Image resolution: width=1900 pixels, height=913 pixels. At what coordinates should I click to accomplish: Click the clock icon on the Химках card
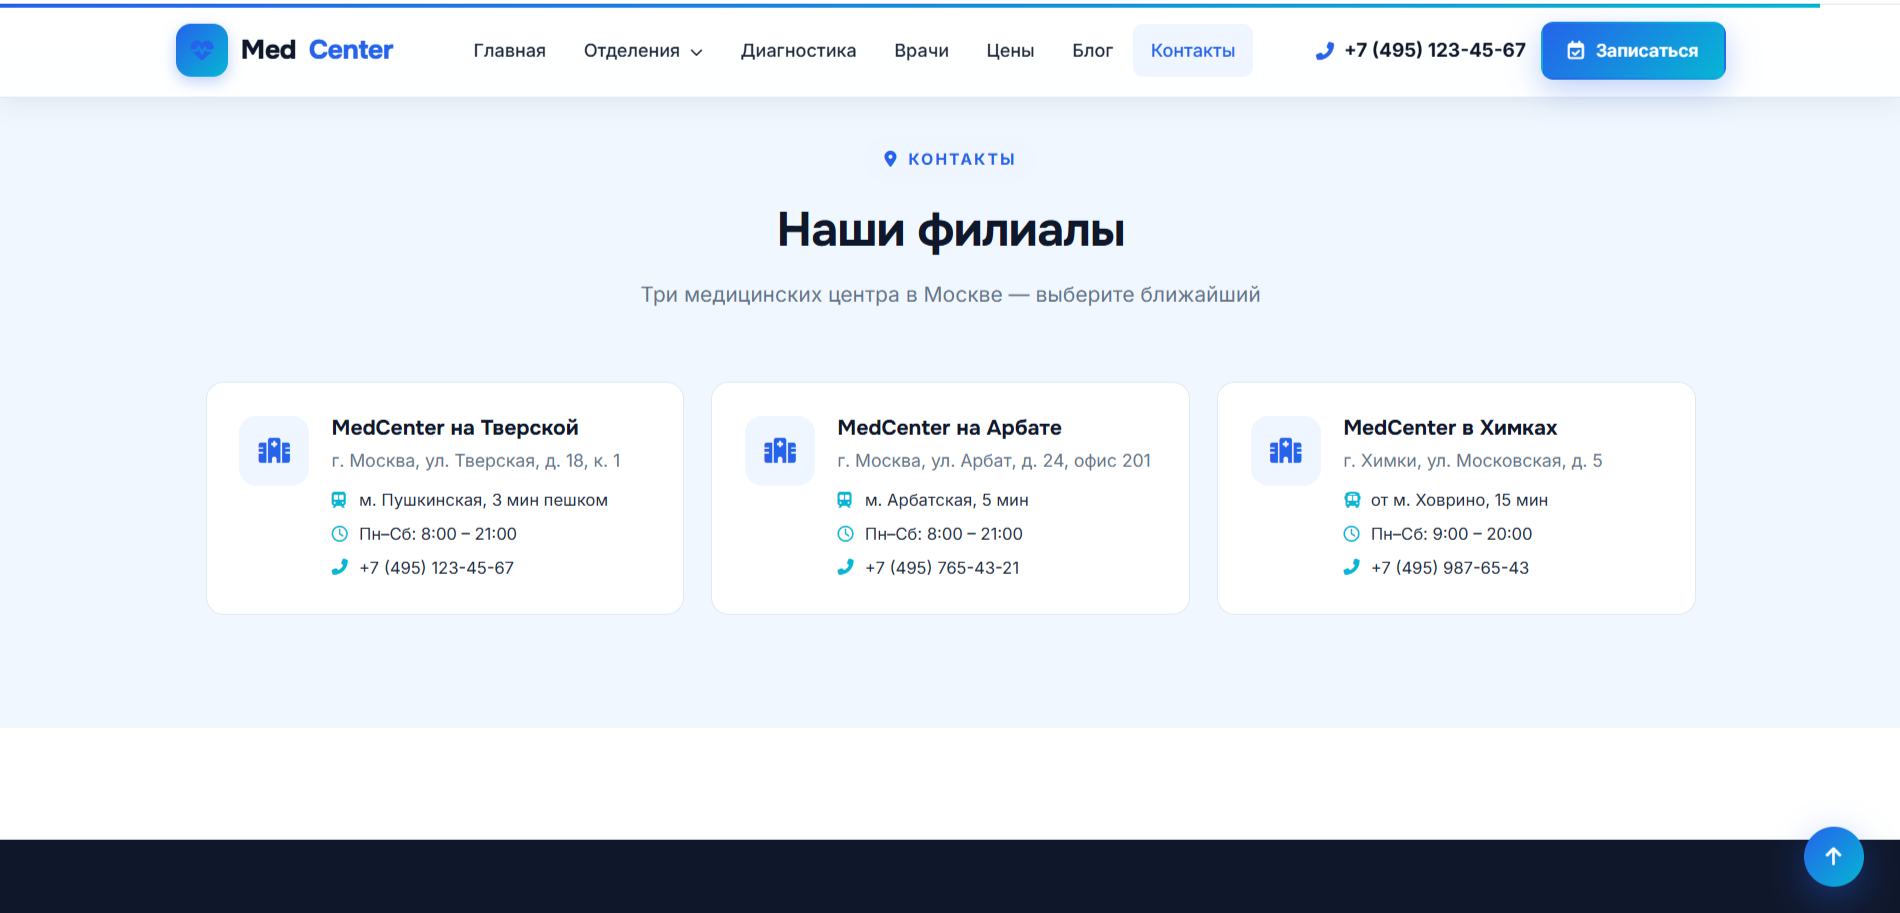click(1352, 534)
